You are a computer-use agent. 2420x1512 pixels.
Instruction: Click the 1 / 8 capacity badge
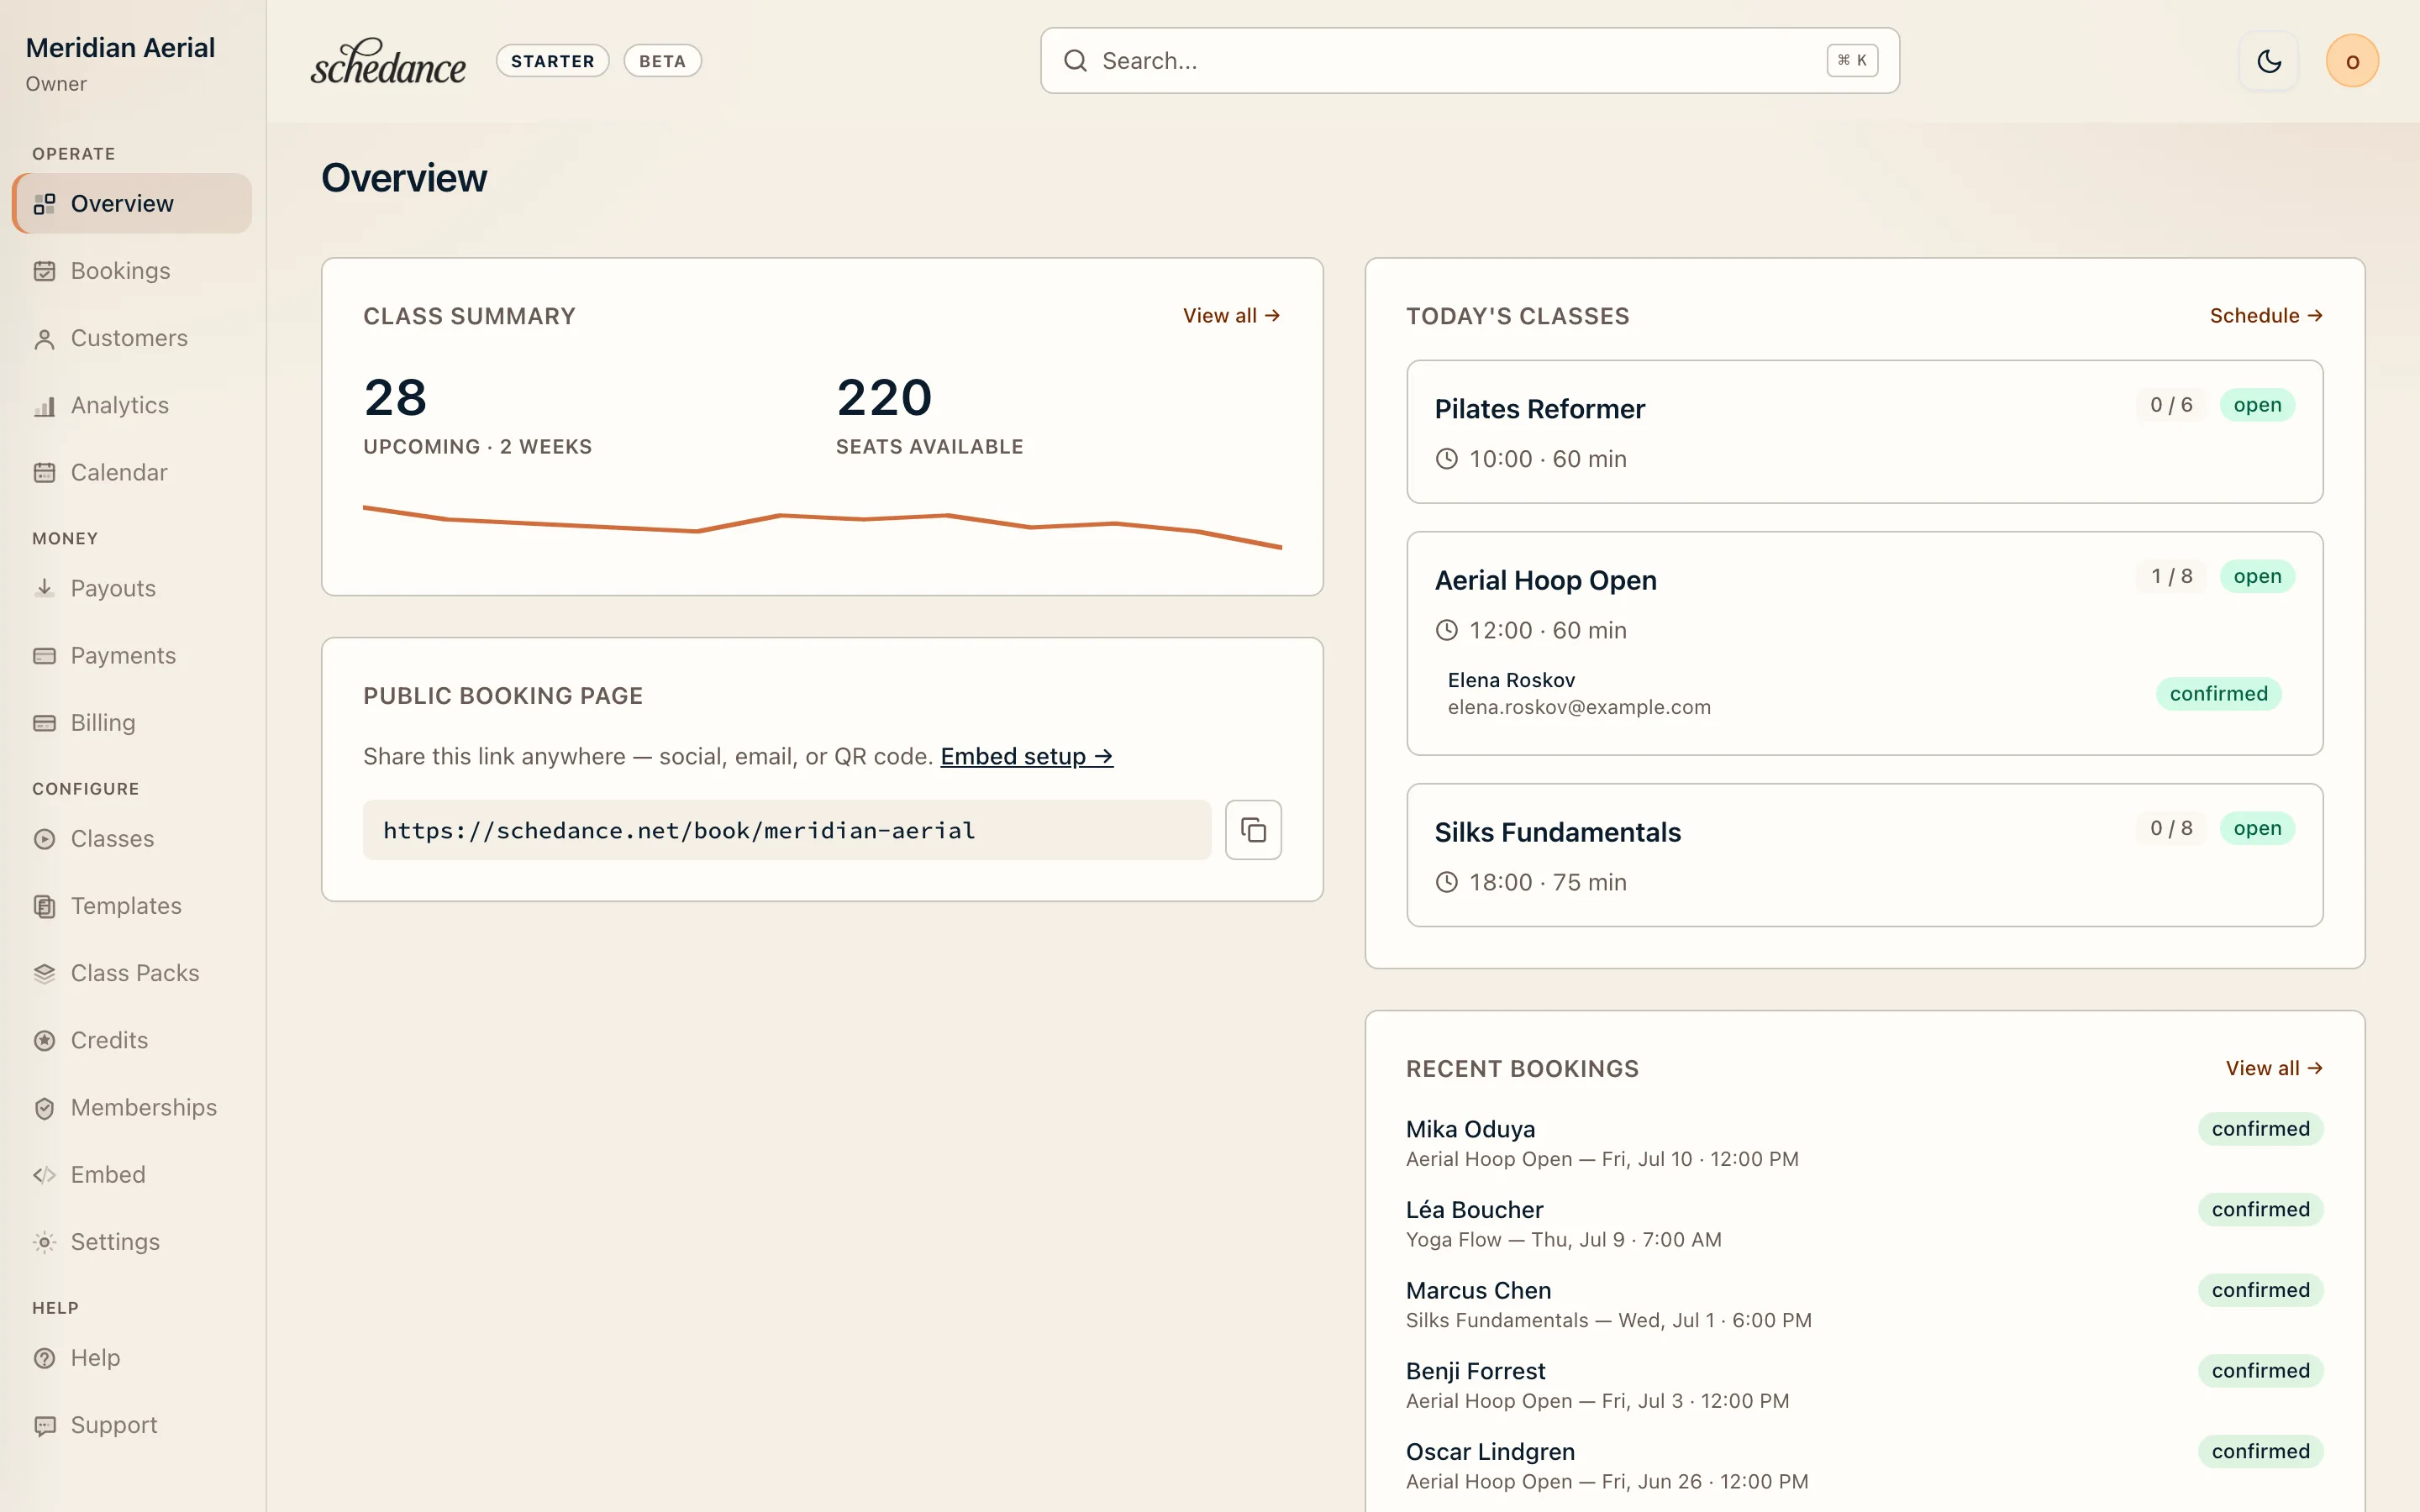click(x=2171, y=576)
